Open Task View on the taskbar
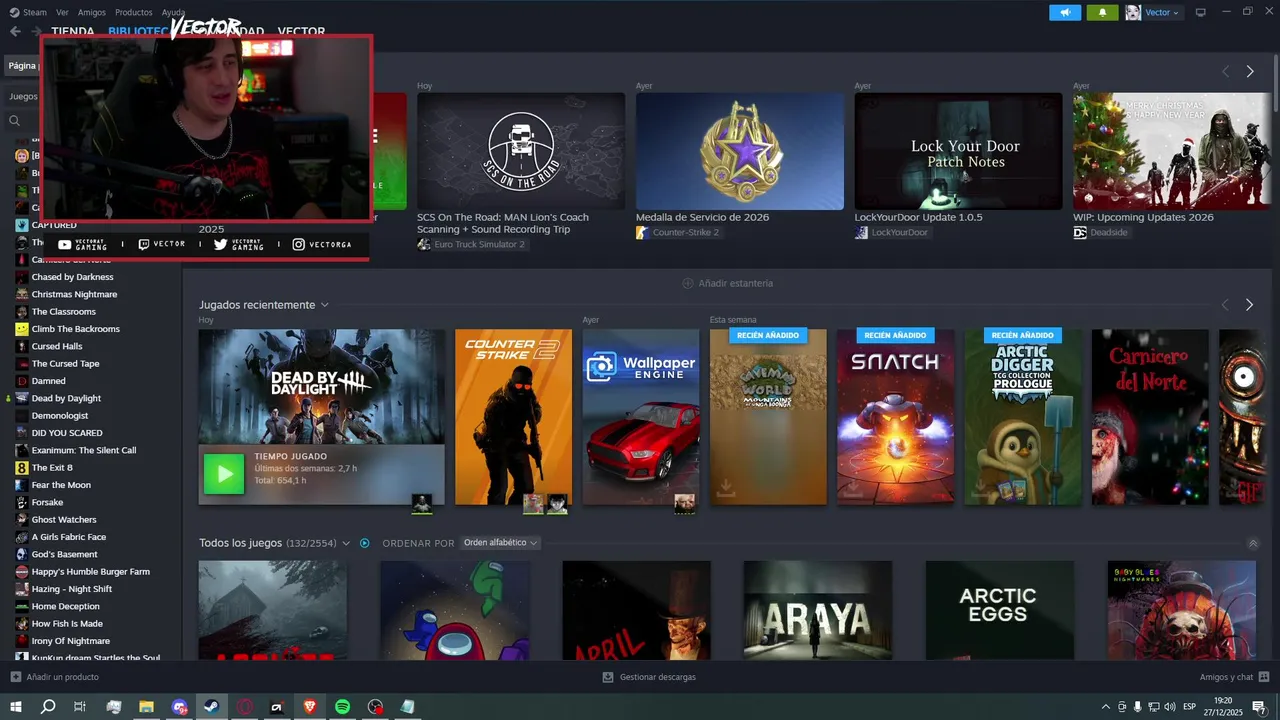 tap(80, 707)
